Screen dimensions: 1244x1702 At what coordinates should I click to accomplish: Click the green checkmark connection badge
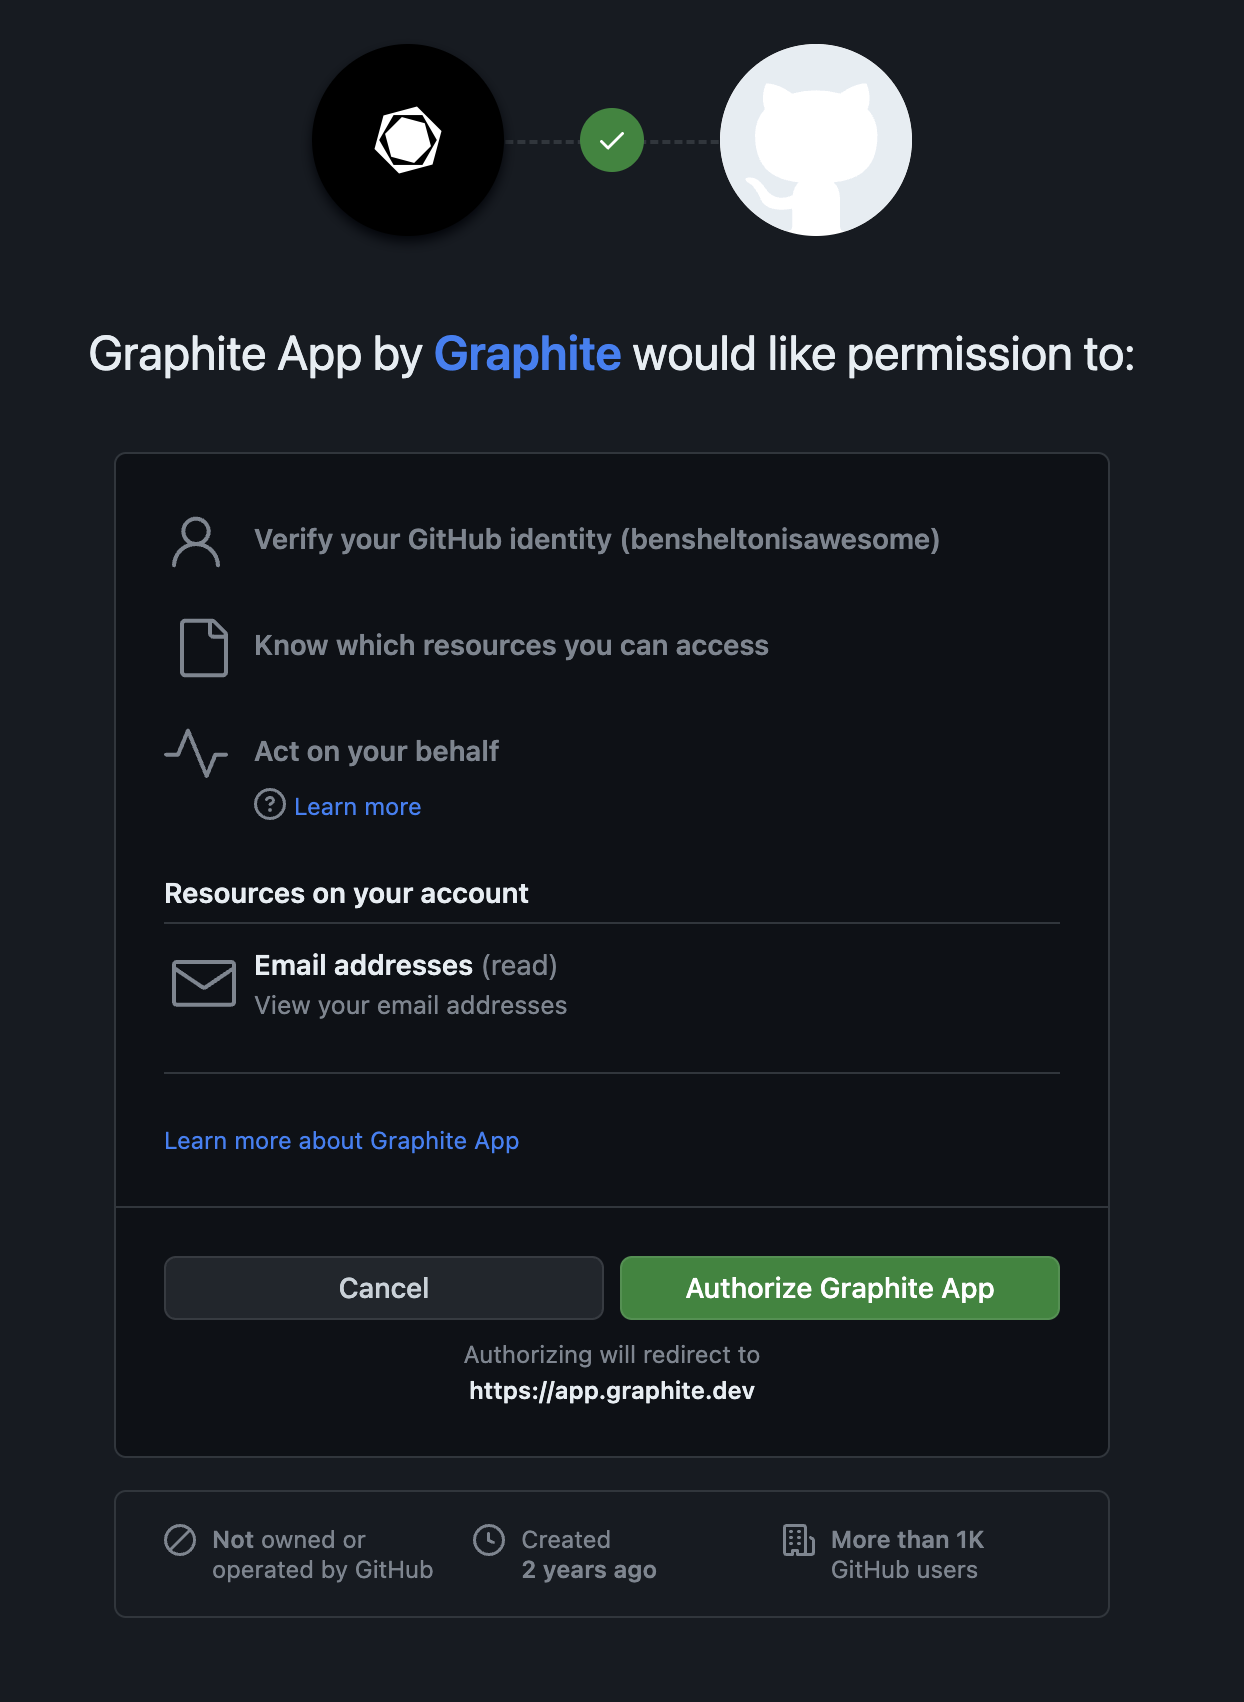coord(612,140)
